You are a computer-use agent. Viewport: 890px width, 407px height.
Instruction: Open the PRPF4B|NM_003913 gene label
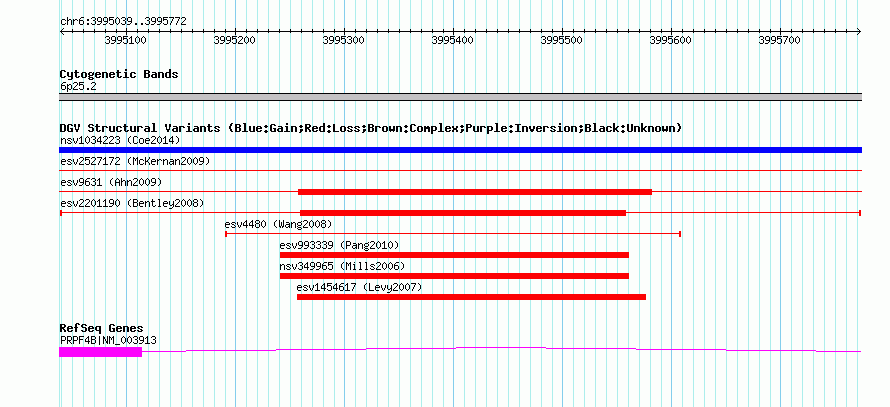click(x=108, y=340)
